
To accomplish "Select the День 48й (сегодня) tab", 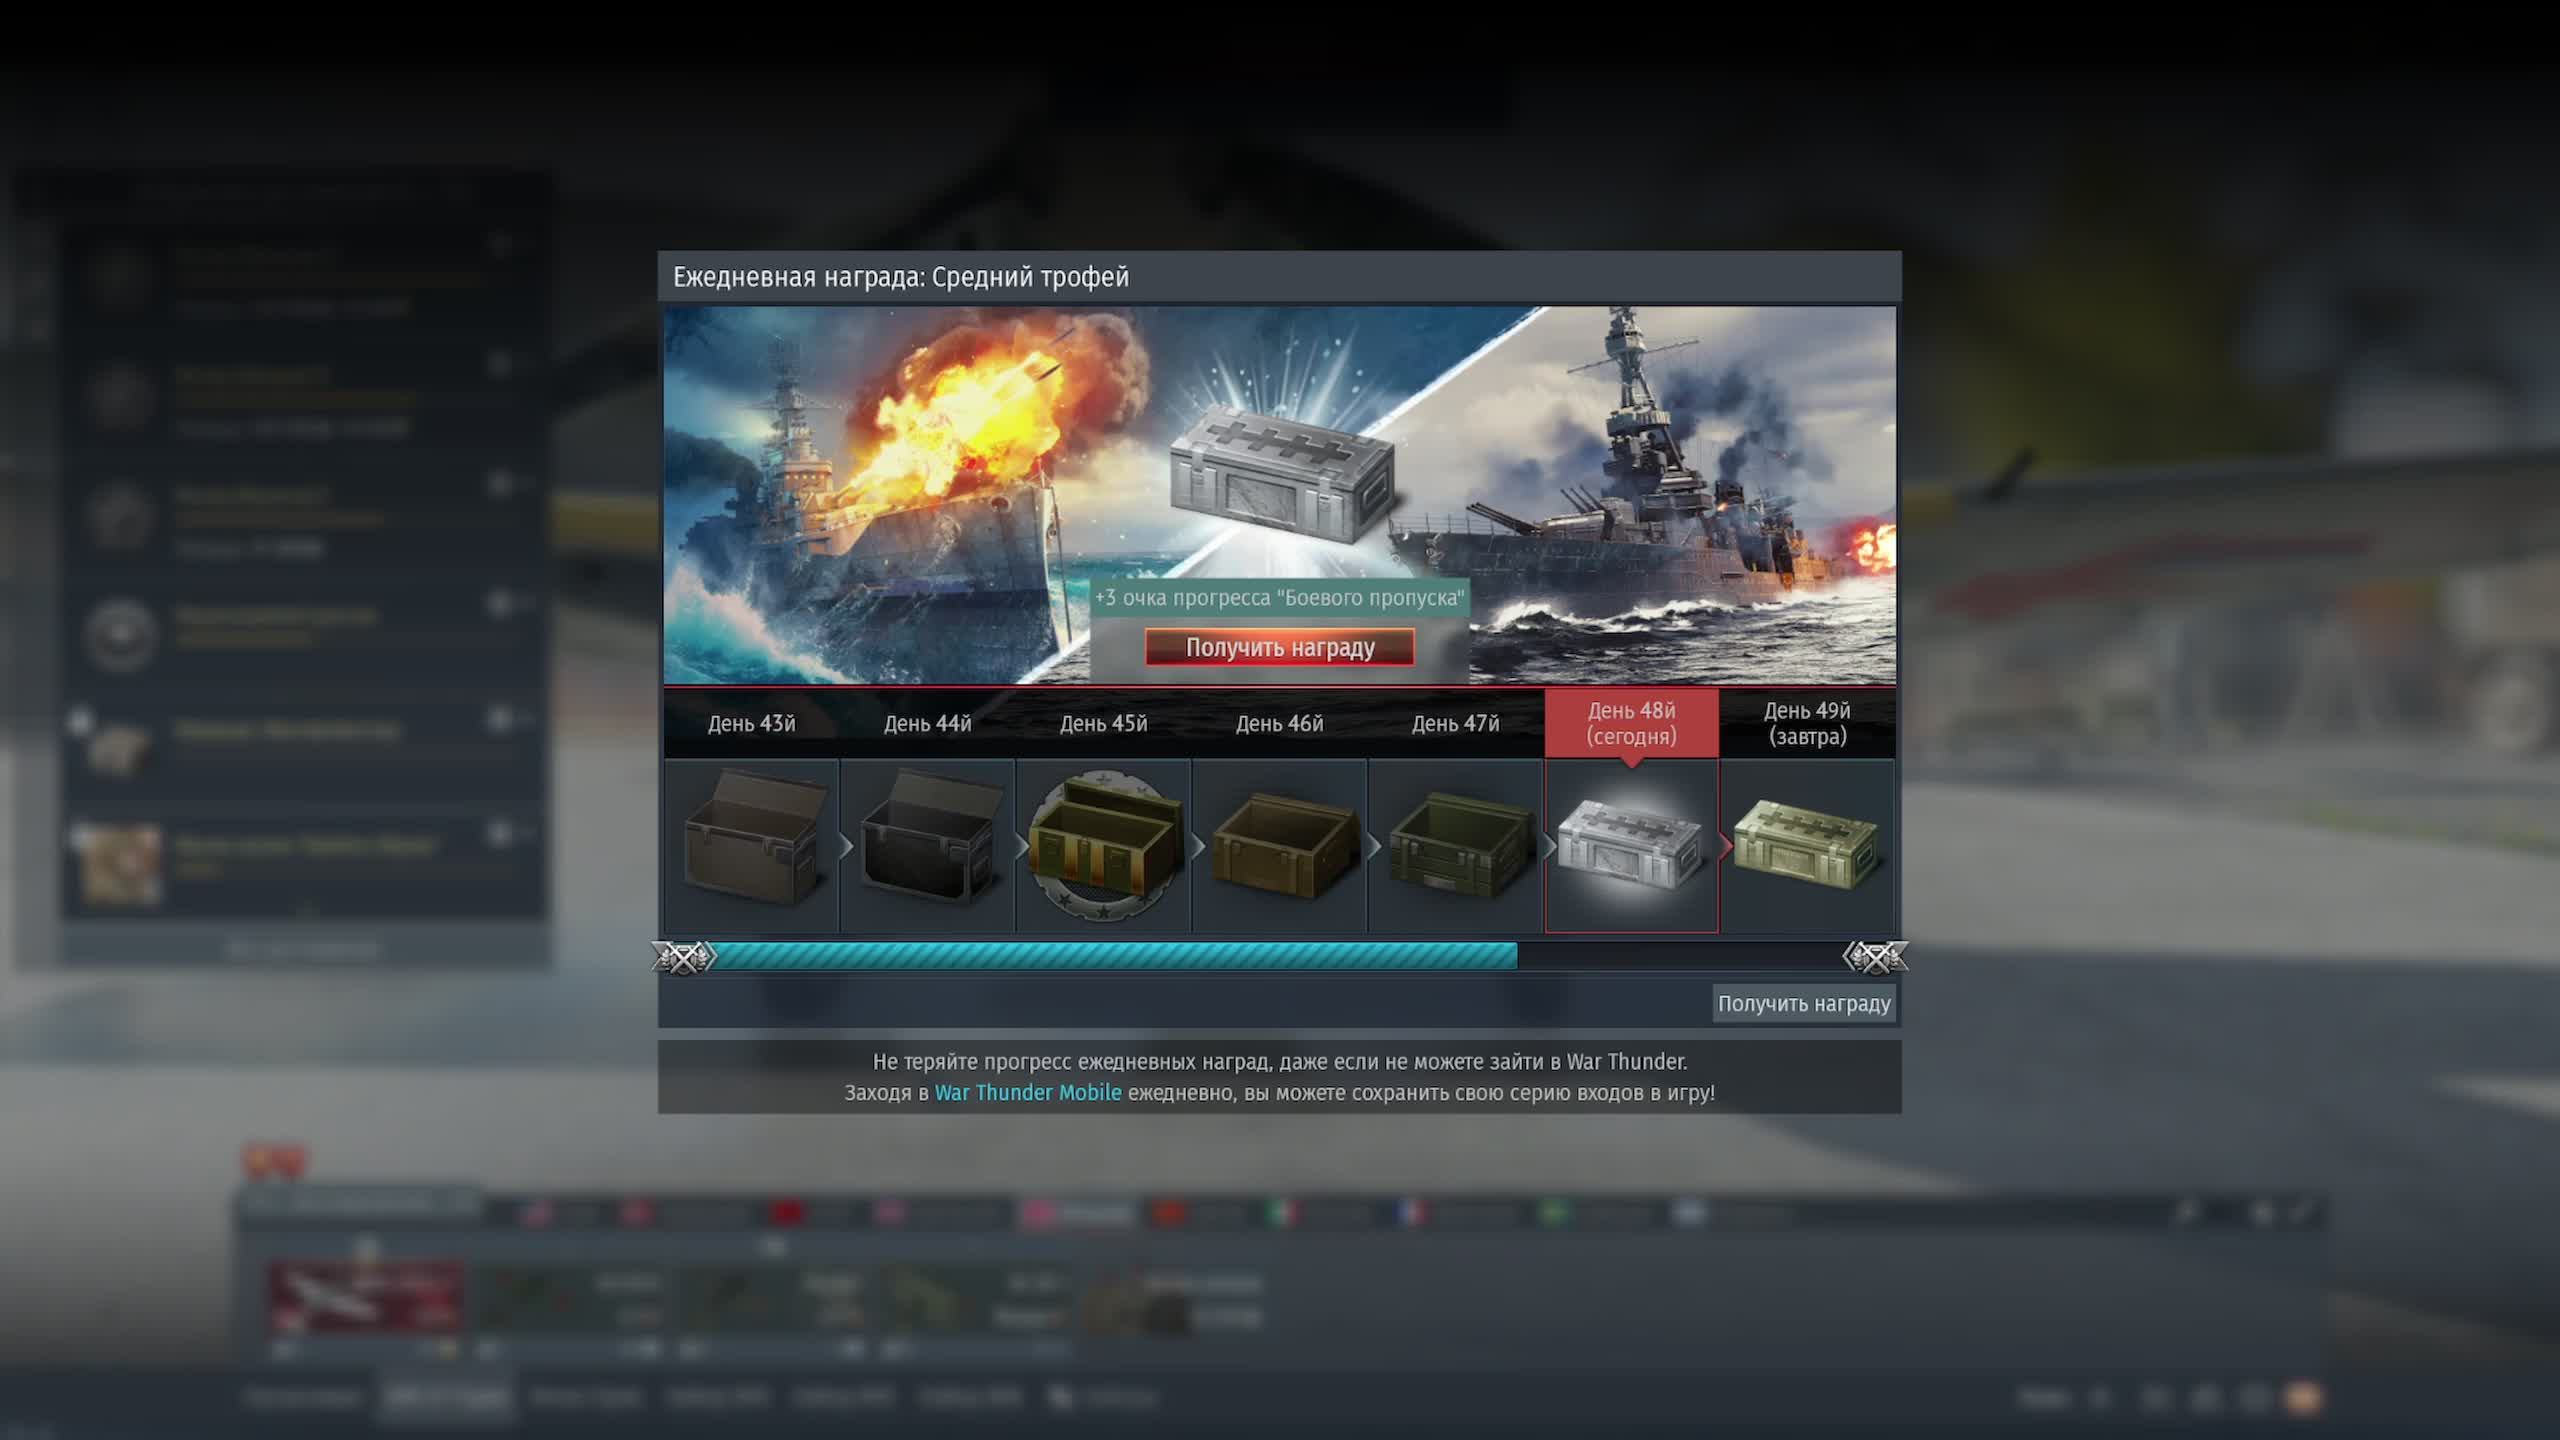I will click(1631, 723).
